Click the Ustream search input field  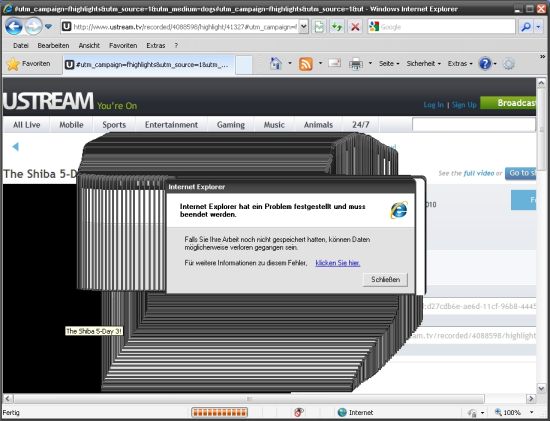pos(474,125)
